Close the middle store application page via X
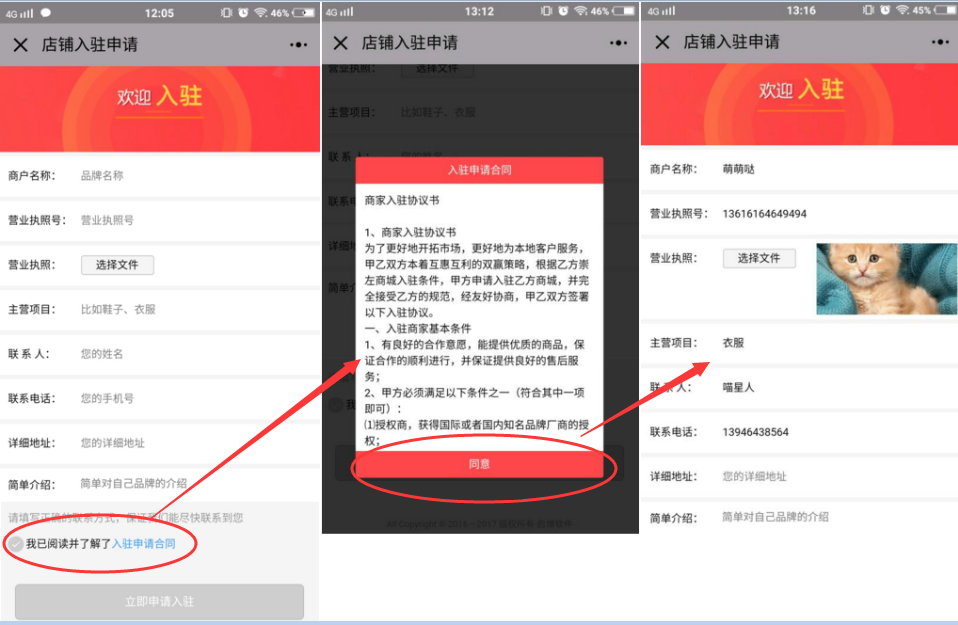 tap(340, 43)
